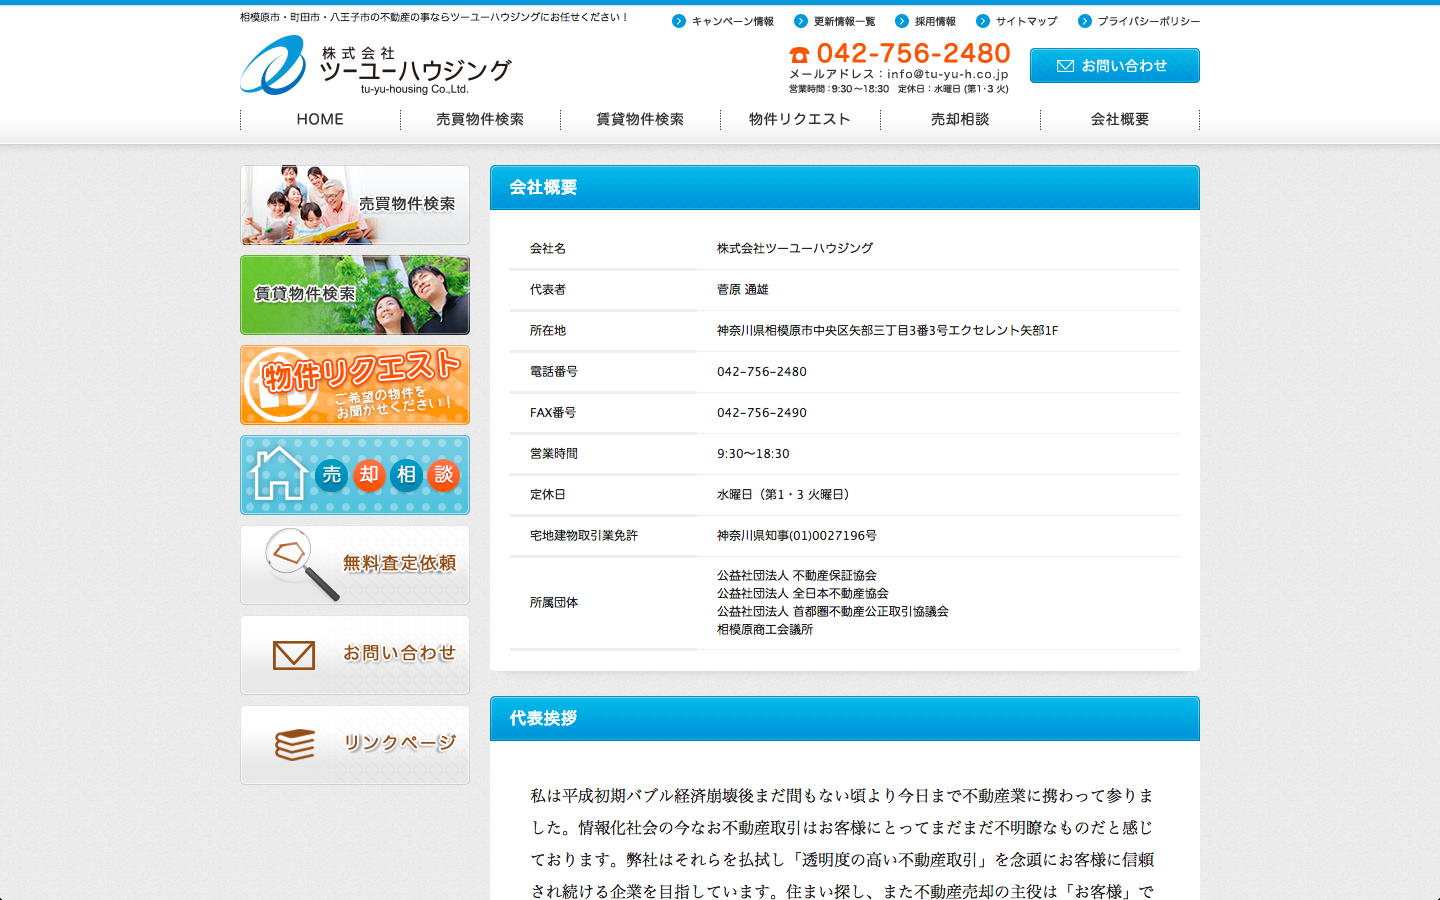The image size is (1440, 900).
Task: Select 売却相談 in the navigation bar
Action: click(x=960, y=119)
